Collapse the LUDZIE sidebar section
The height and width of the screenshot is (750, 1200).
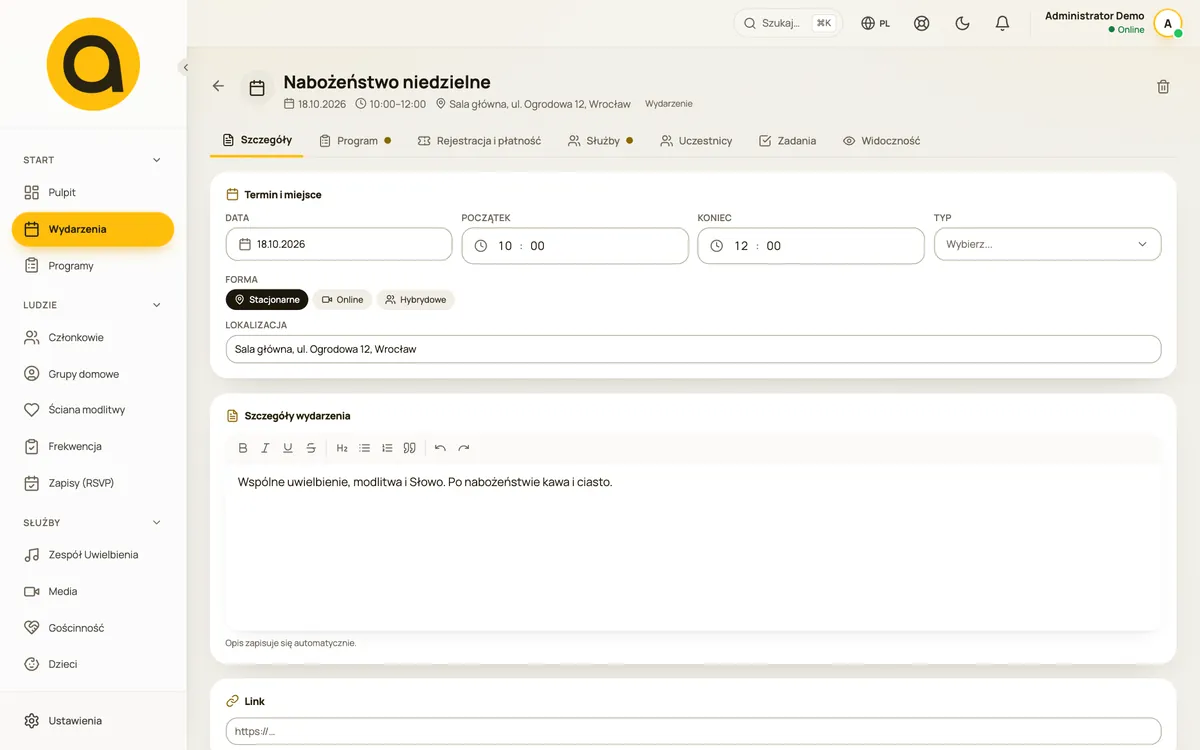click(156, 305)
